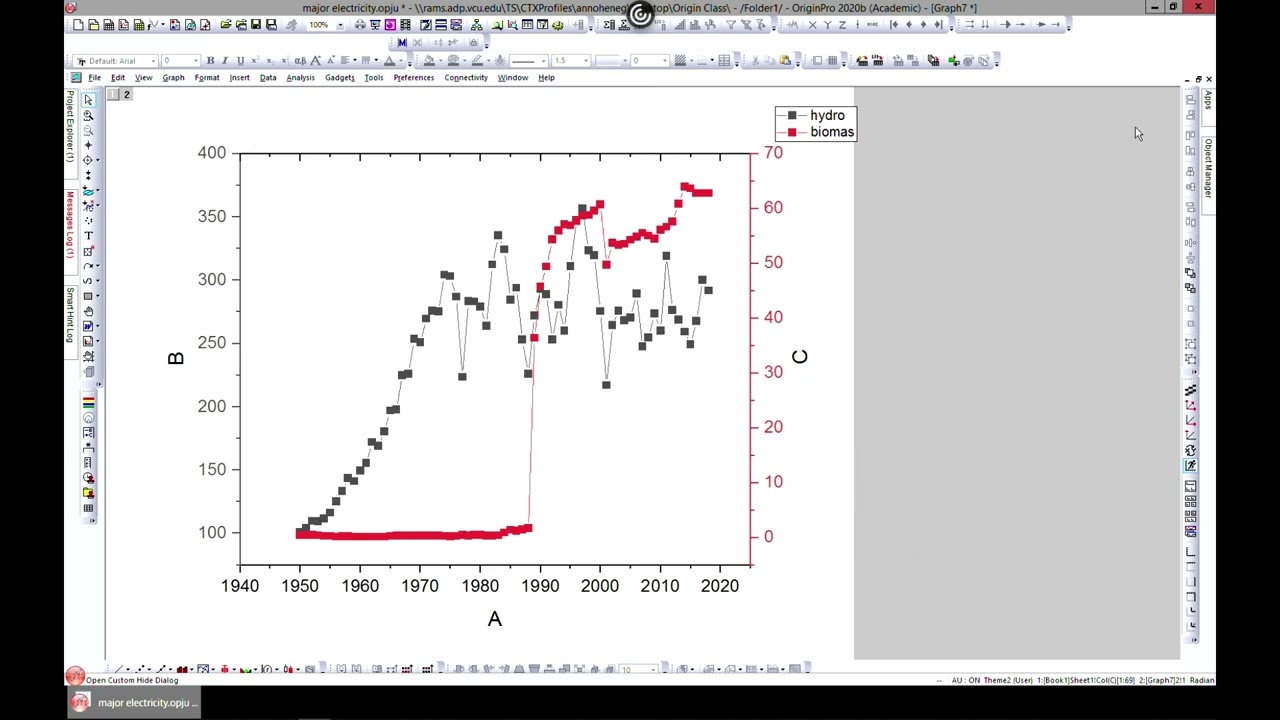
Task: Click the line color pen swatch
Action: [x=477, y=61]
